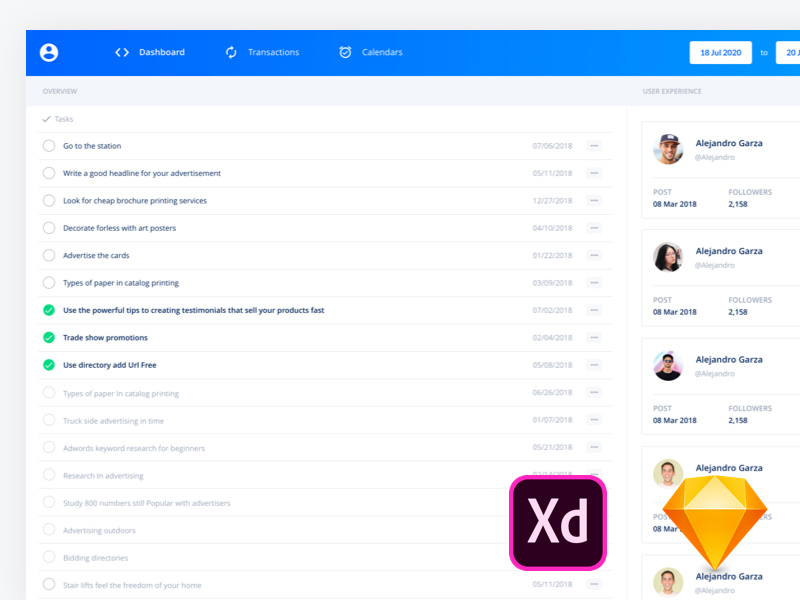Click the Adobe XD logo badge
Viewport: 800px width, 600px height.
(x=558, y=522)
